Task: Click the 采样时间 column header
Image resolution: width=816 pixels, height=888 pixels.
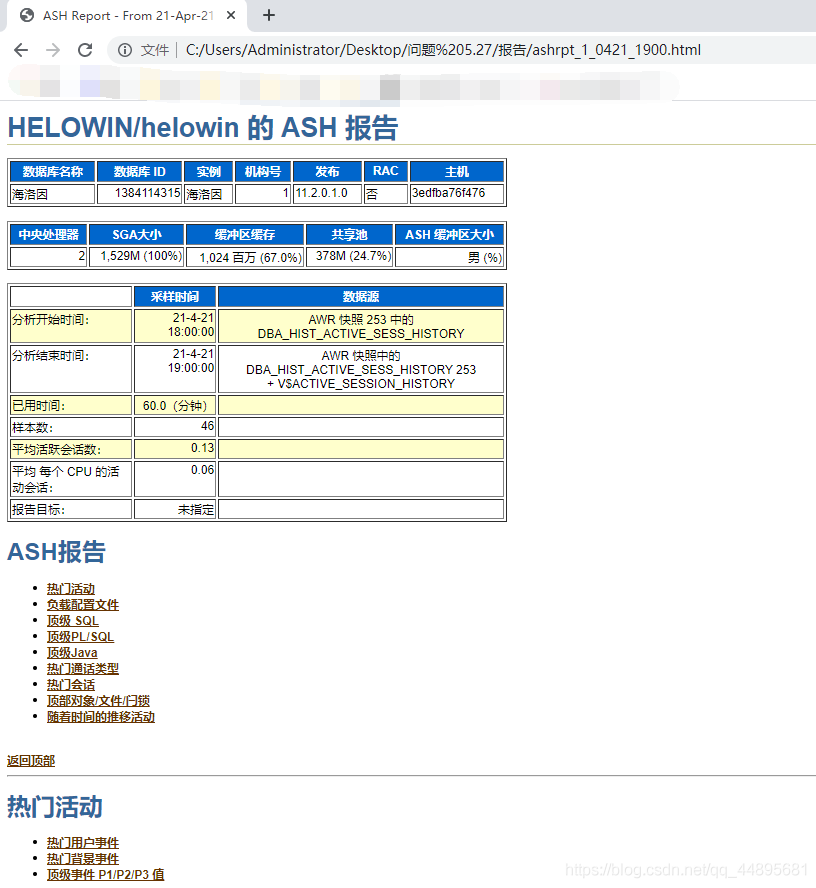Action: [x=175, y=297]
